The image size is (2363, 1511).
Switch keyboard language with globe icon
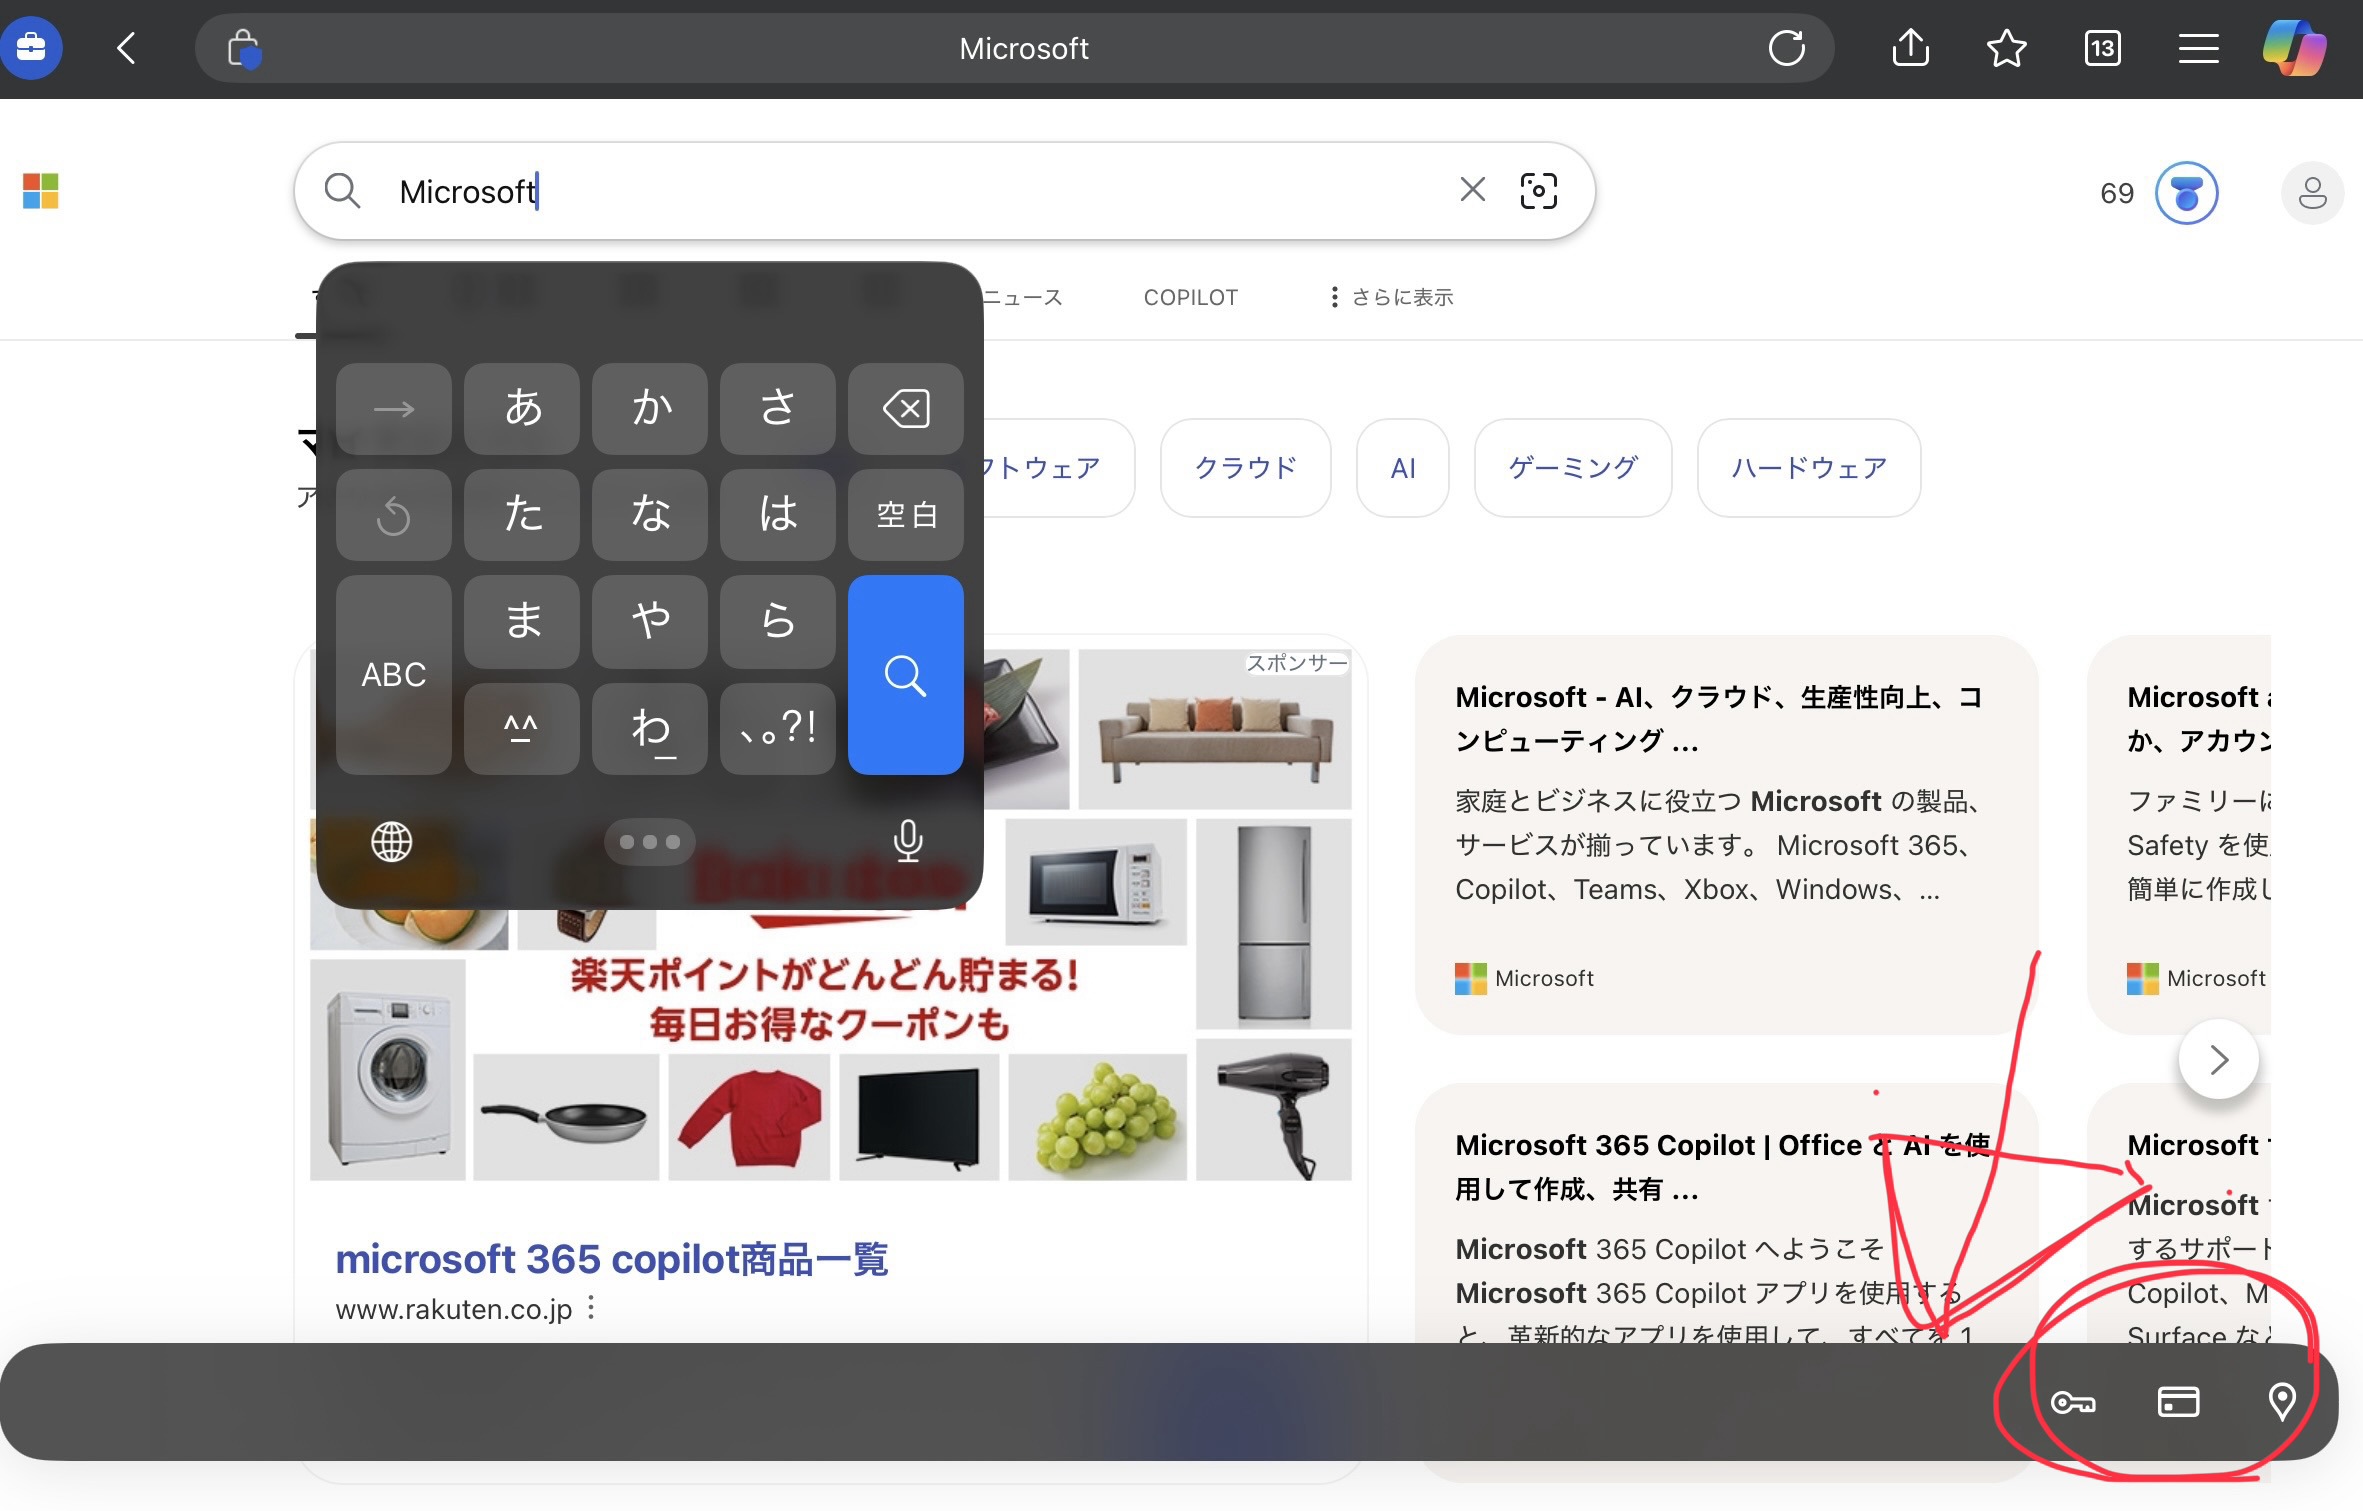[x=391, y=842]
